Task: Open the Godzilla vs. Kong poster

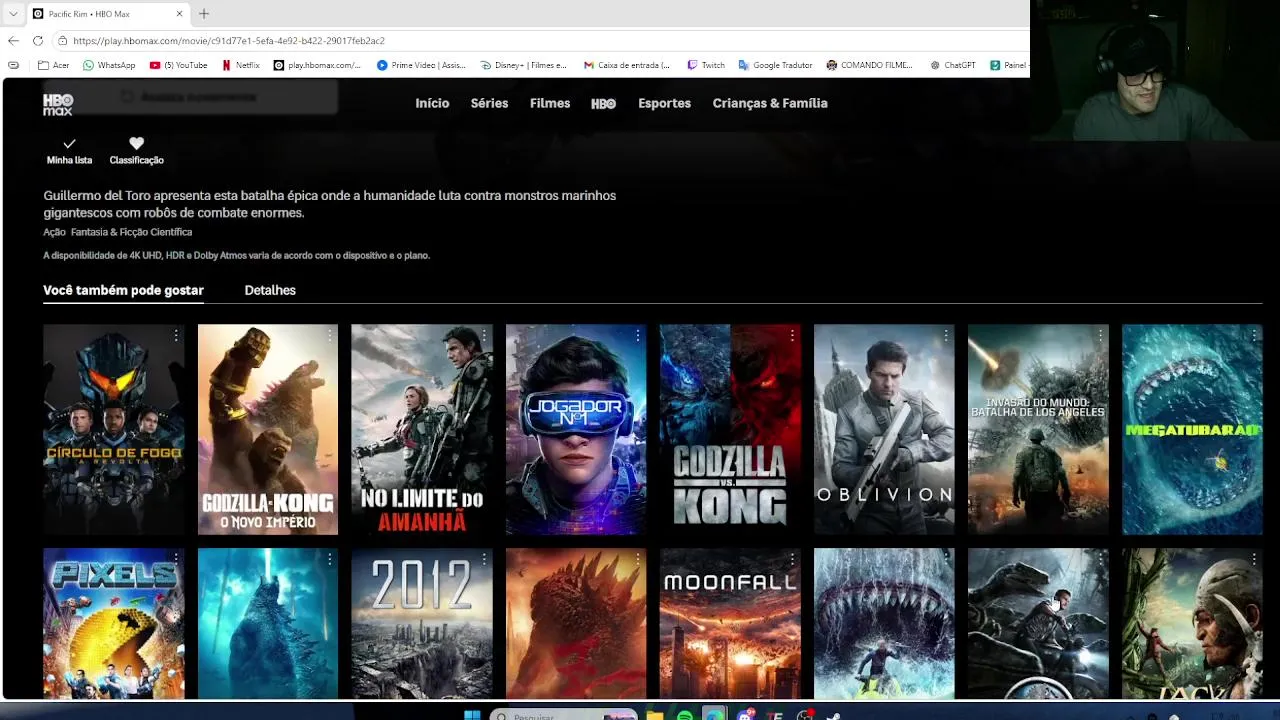Action: click(x=729, y=429)
